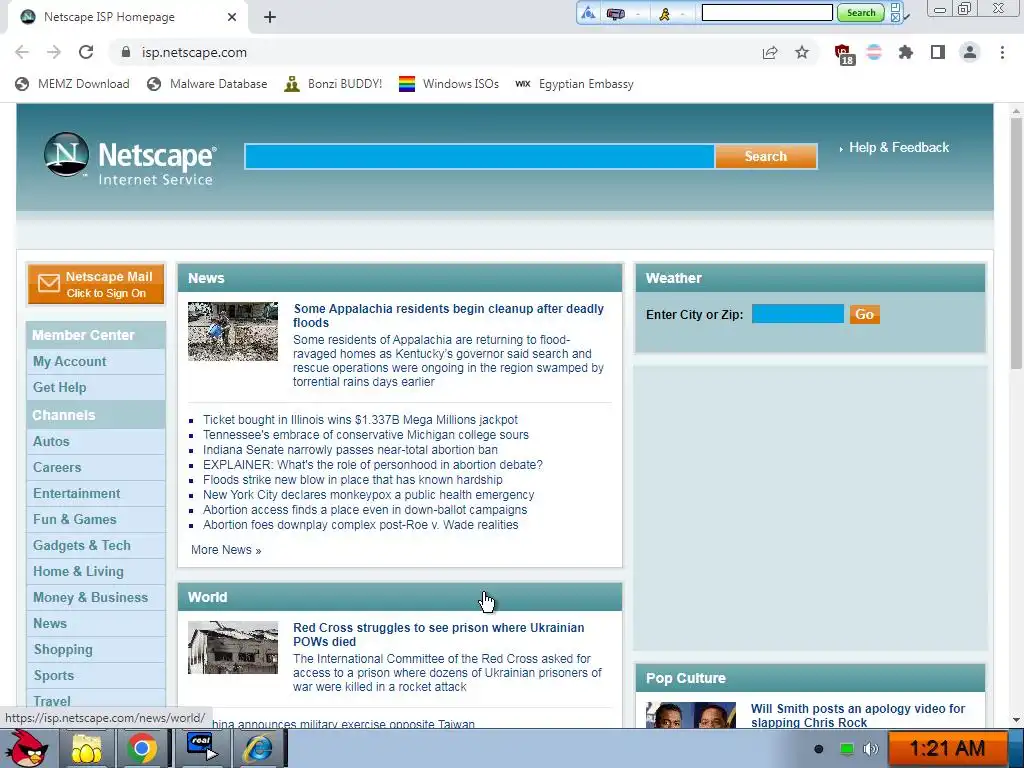This screenshot has width=1024, height=768.
Task: Open the Will Smith apology video story
Action: tap(857, 715)
